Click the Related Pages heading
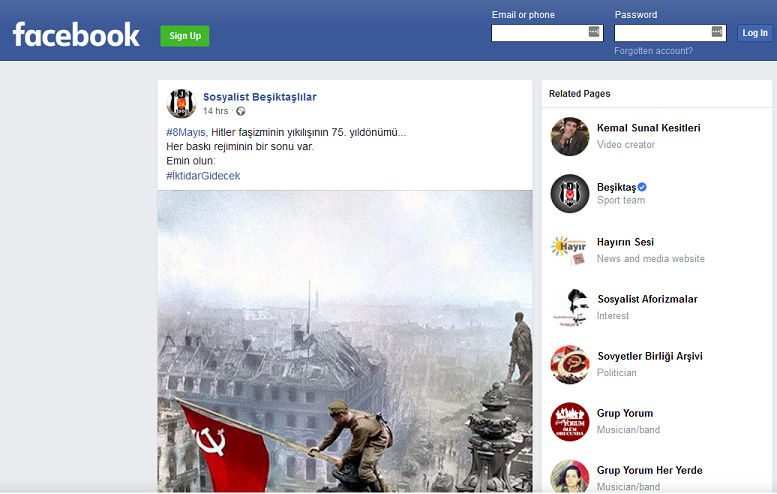The image size is (777, 494). pyautogui.click(x=579, y=94)
